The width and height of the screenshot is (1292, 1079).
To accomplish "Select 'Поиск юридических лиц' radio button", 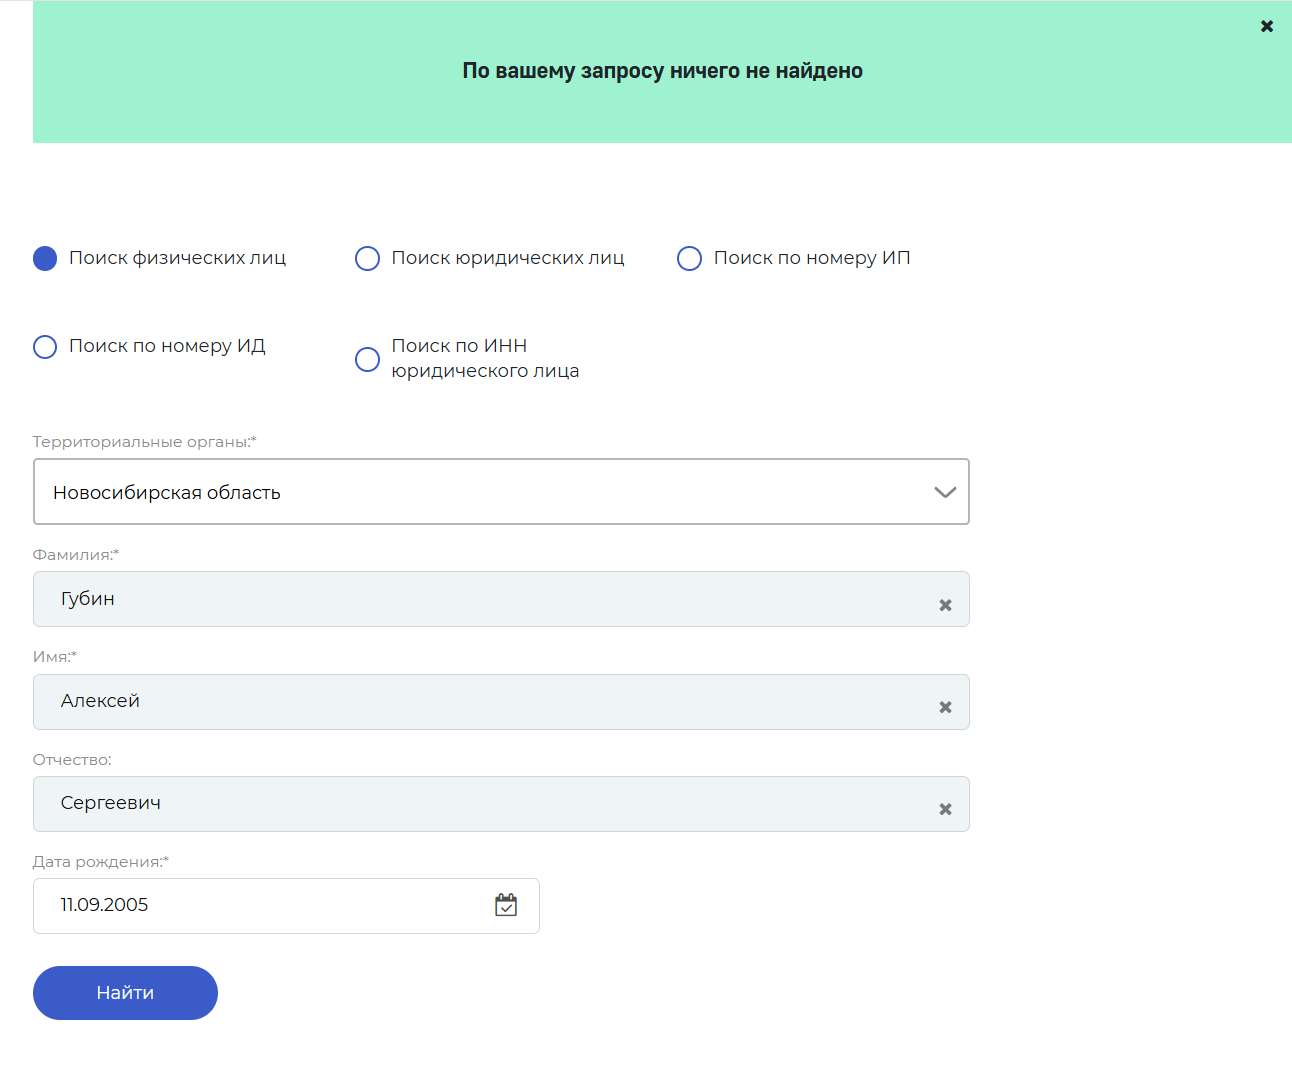I will pos(367,259).
